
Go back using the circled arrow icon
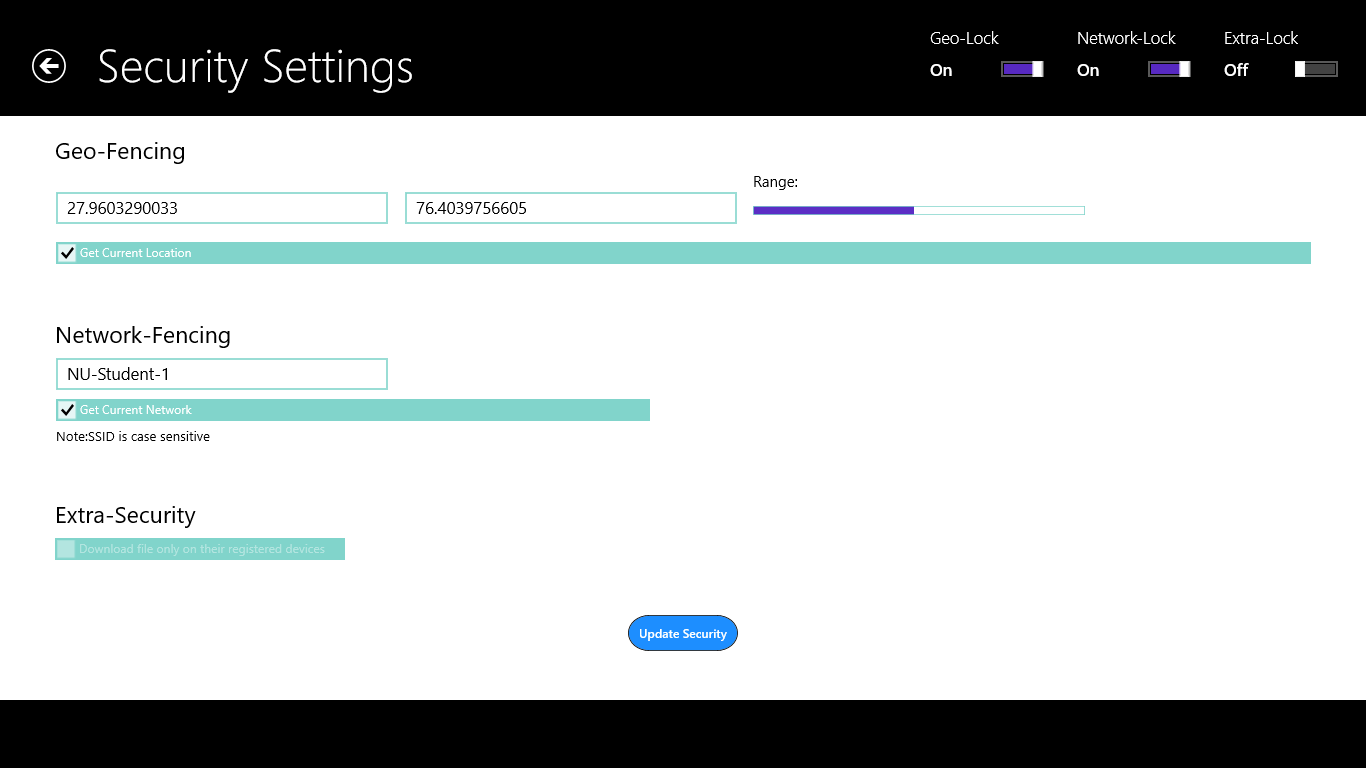(49, 66)
